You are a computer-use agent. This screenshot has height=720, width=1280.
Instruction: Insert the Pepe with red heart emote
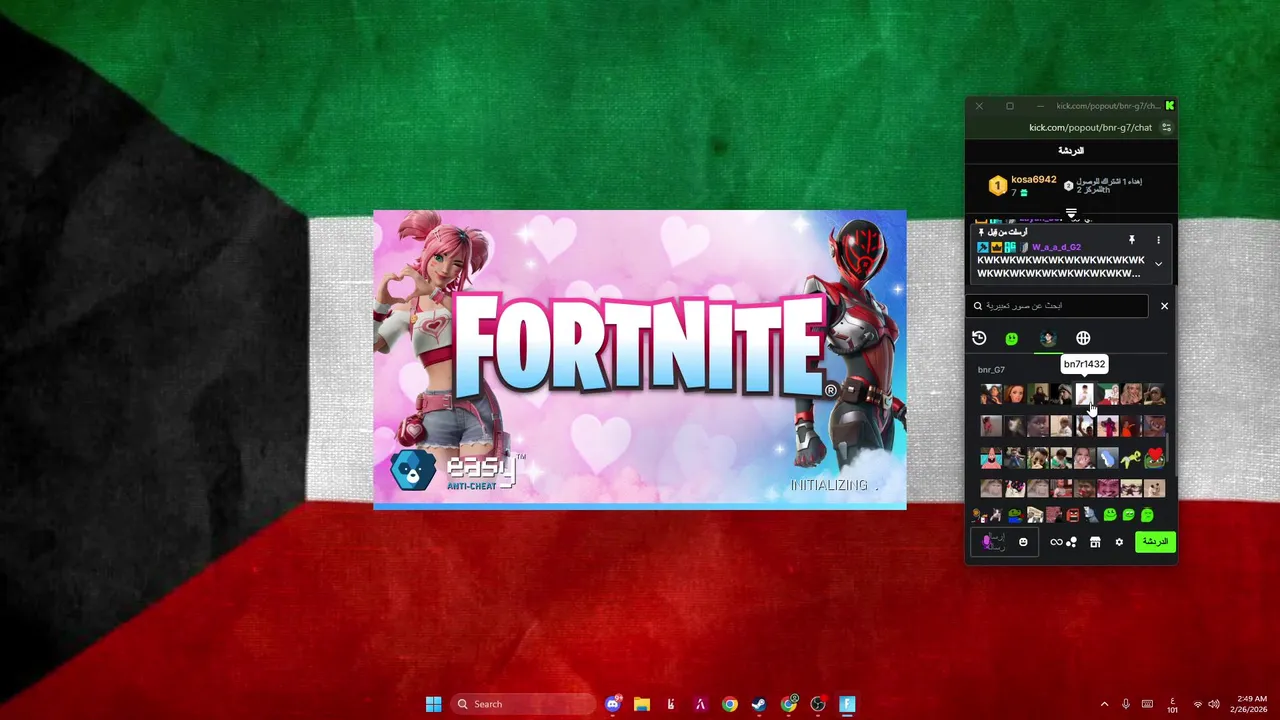pos(1155,458)
